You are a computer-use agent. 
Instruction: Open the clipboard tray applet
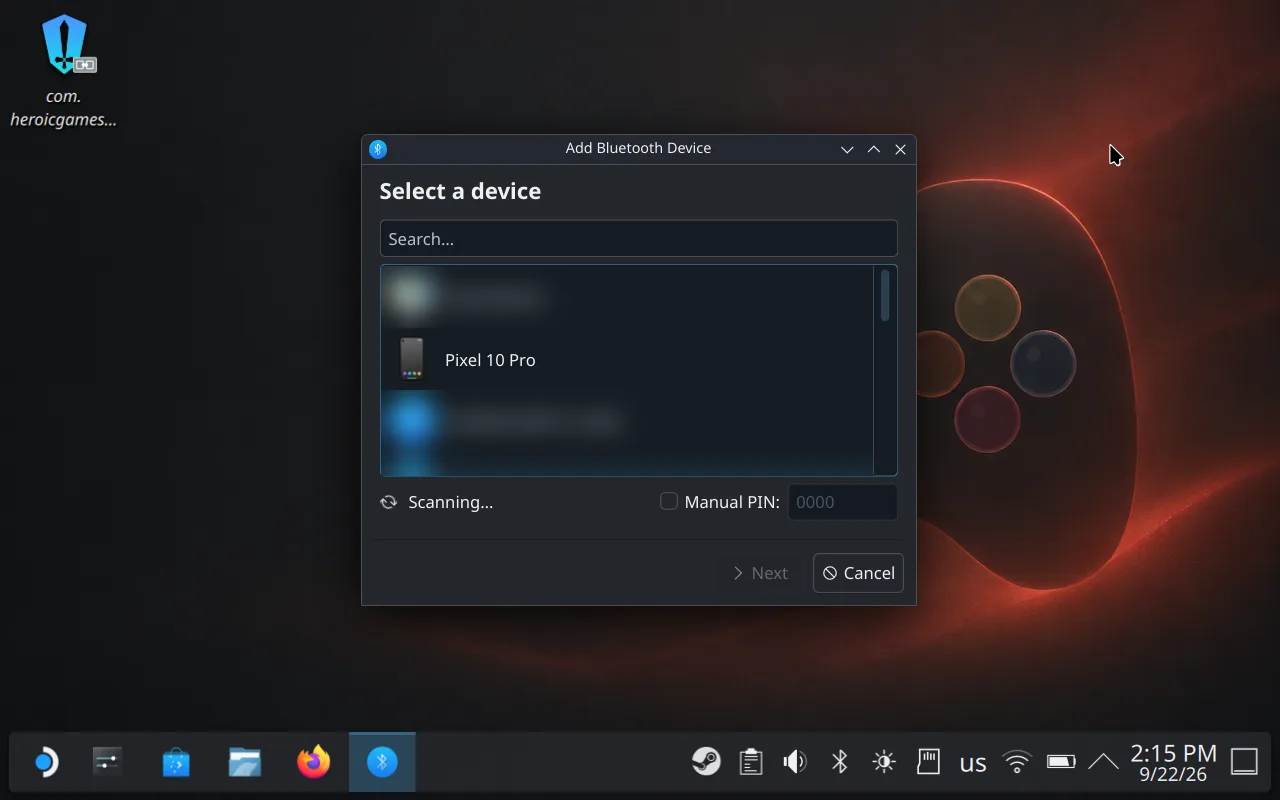pyautogui.click(x=751, y=762)
